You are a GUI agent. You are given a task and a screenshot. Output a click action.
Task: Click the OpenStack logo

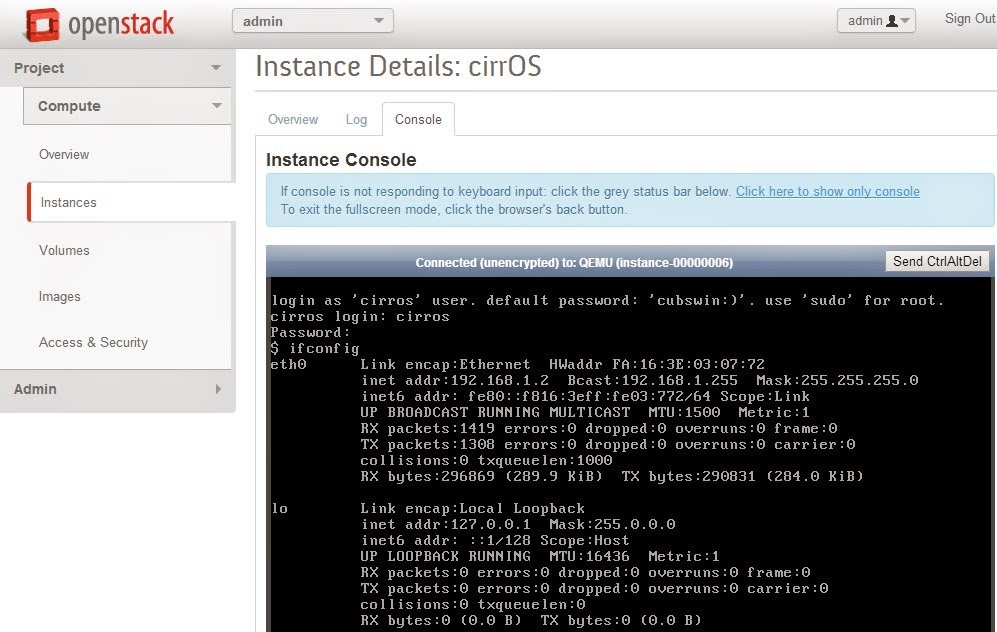99,24
